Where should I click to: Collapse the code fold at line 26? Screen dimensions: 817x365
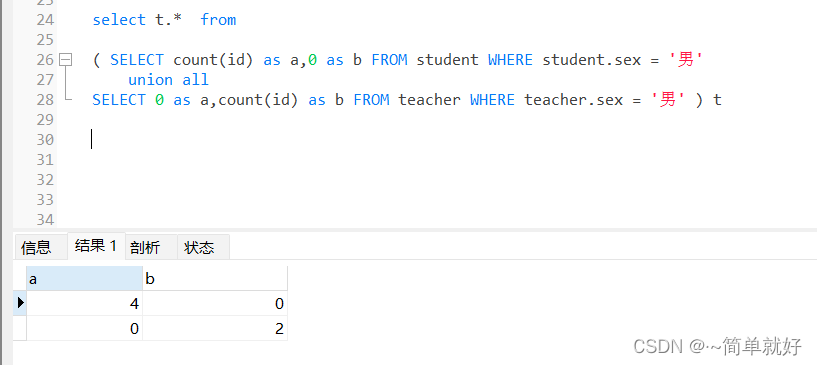[x=65, y=60]
